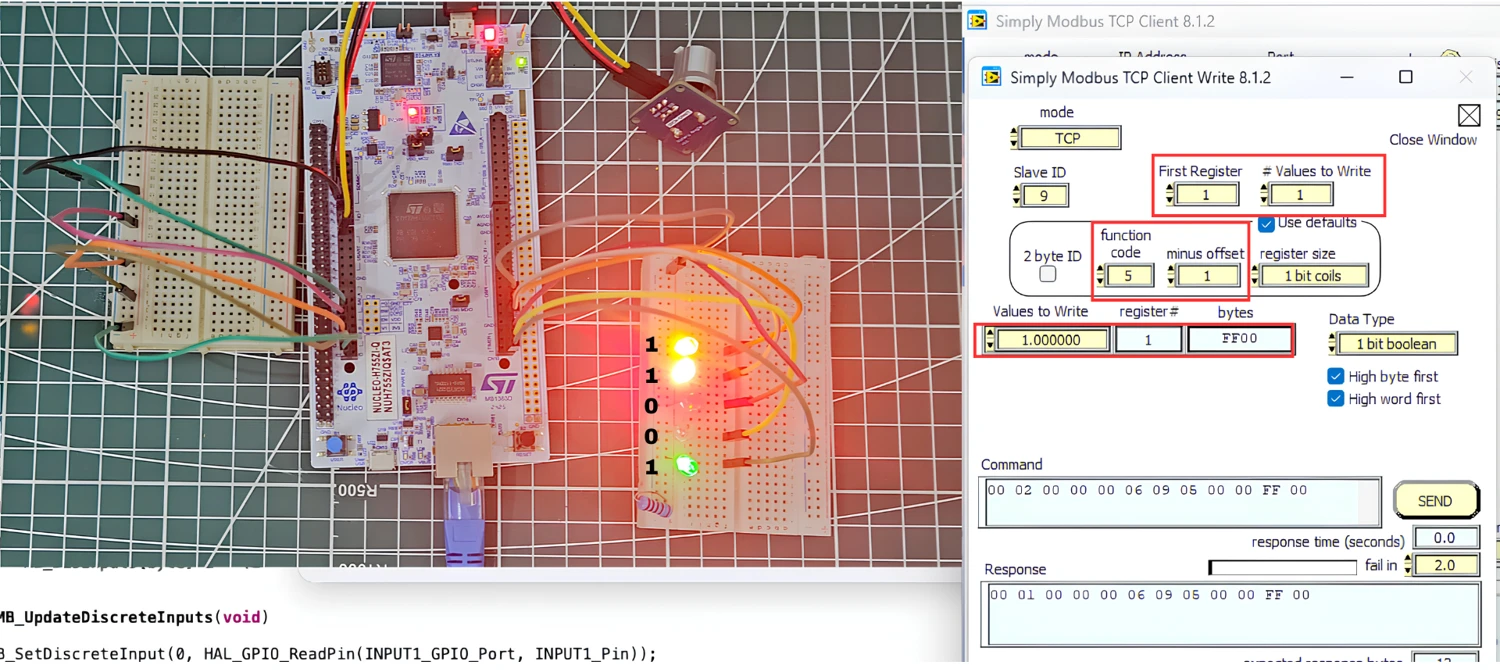1500x670 pixels.
Task: Click the response timeout progress bar
Action: 1283,567
